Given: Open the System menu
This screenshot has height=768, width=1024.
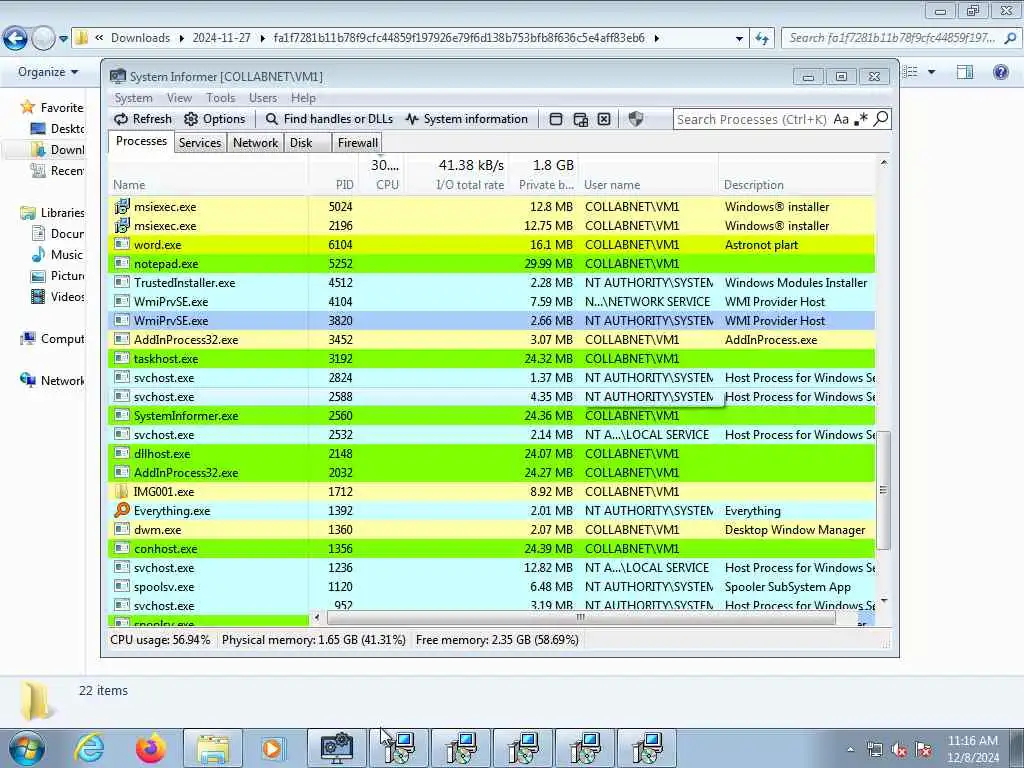Looking at the screenshot, I should click(133, 98).
